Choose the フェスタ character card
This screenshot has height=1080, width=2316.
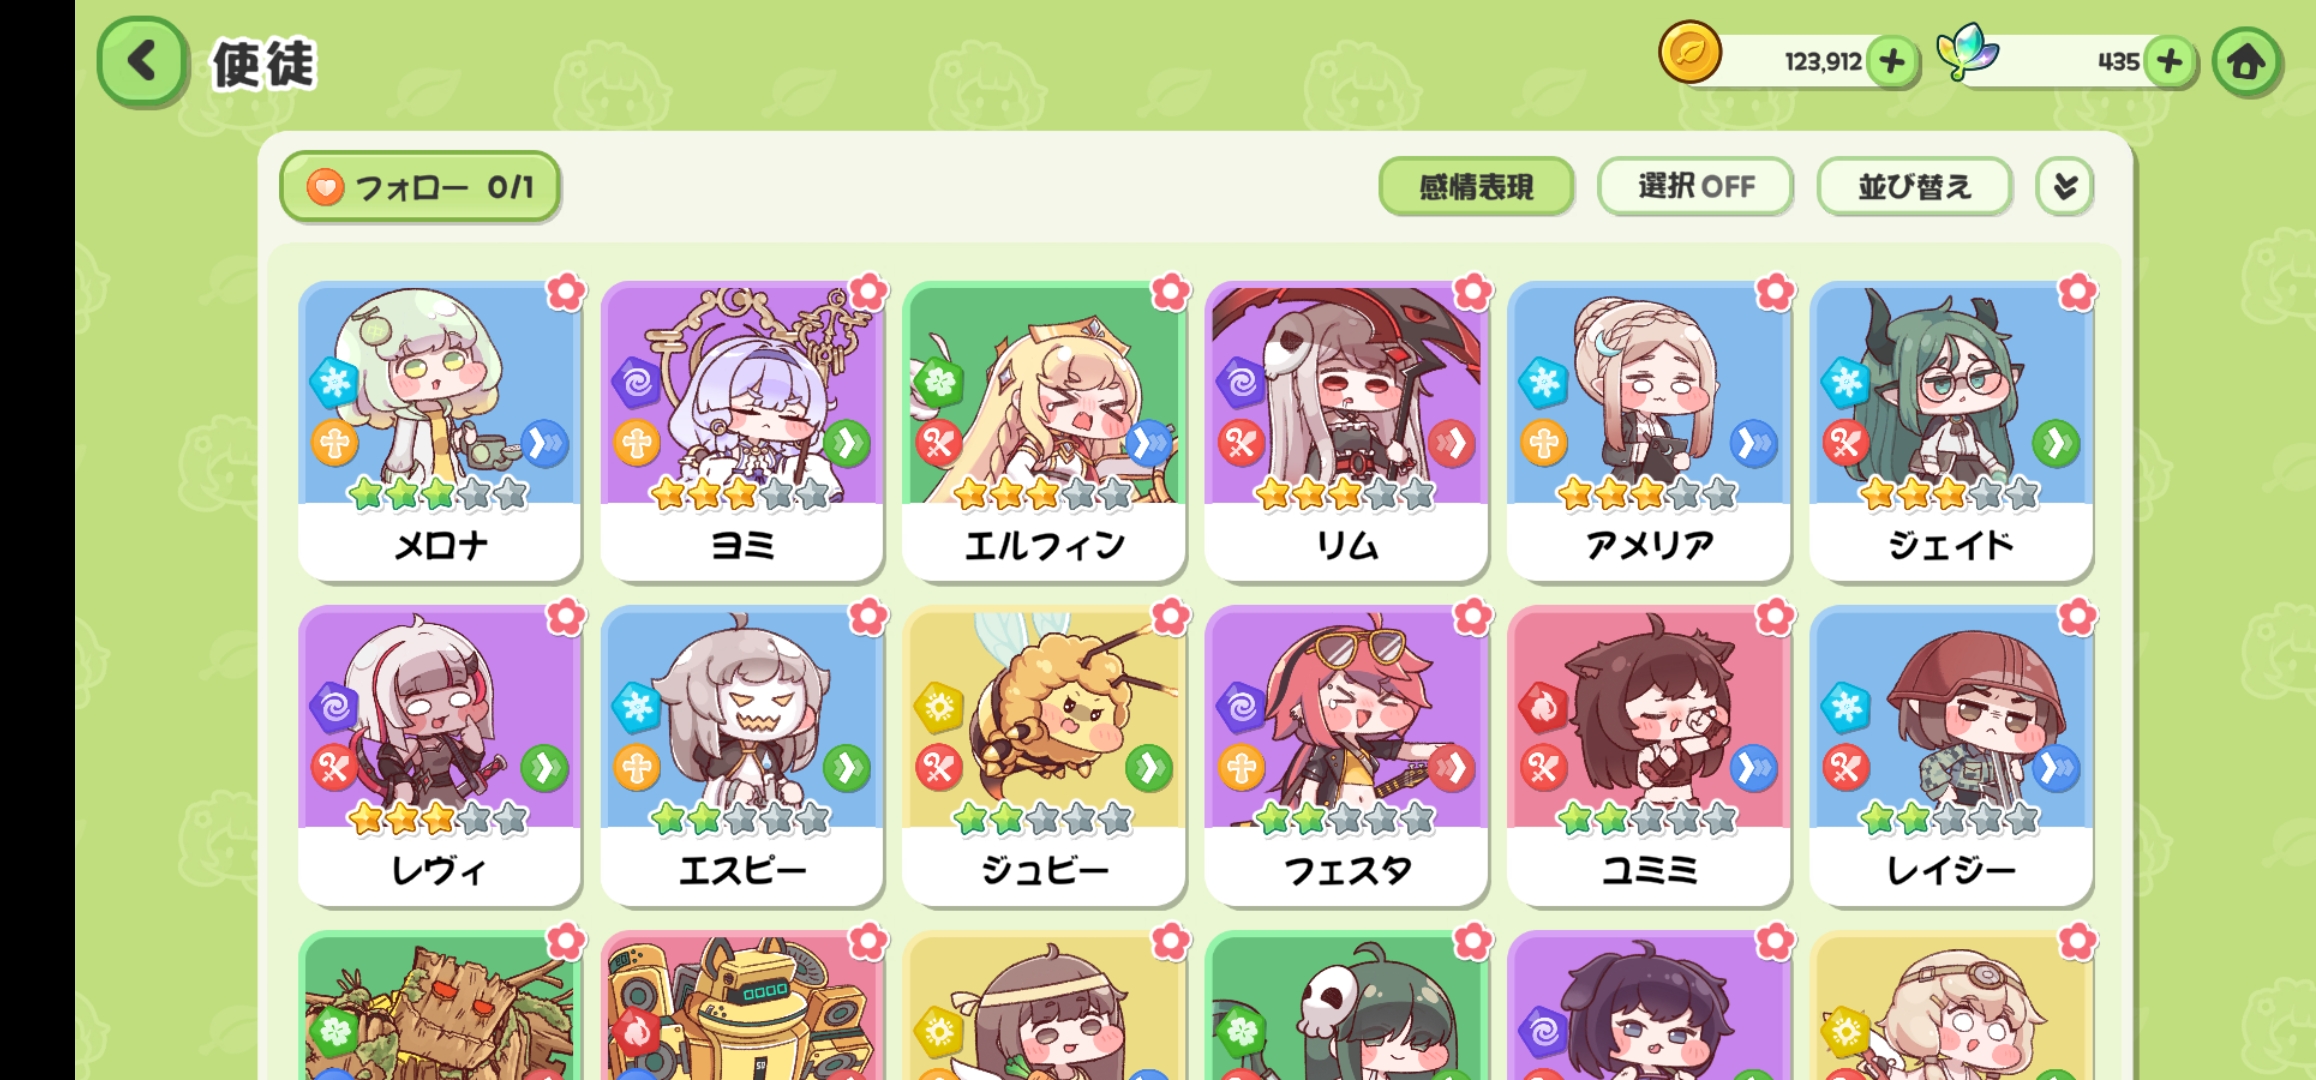pyautogui.click(x=1346, y=756)
